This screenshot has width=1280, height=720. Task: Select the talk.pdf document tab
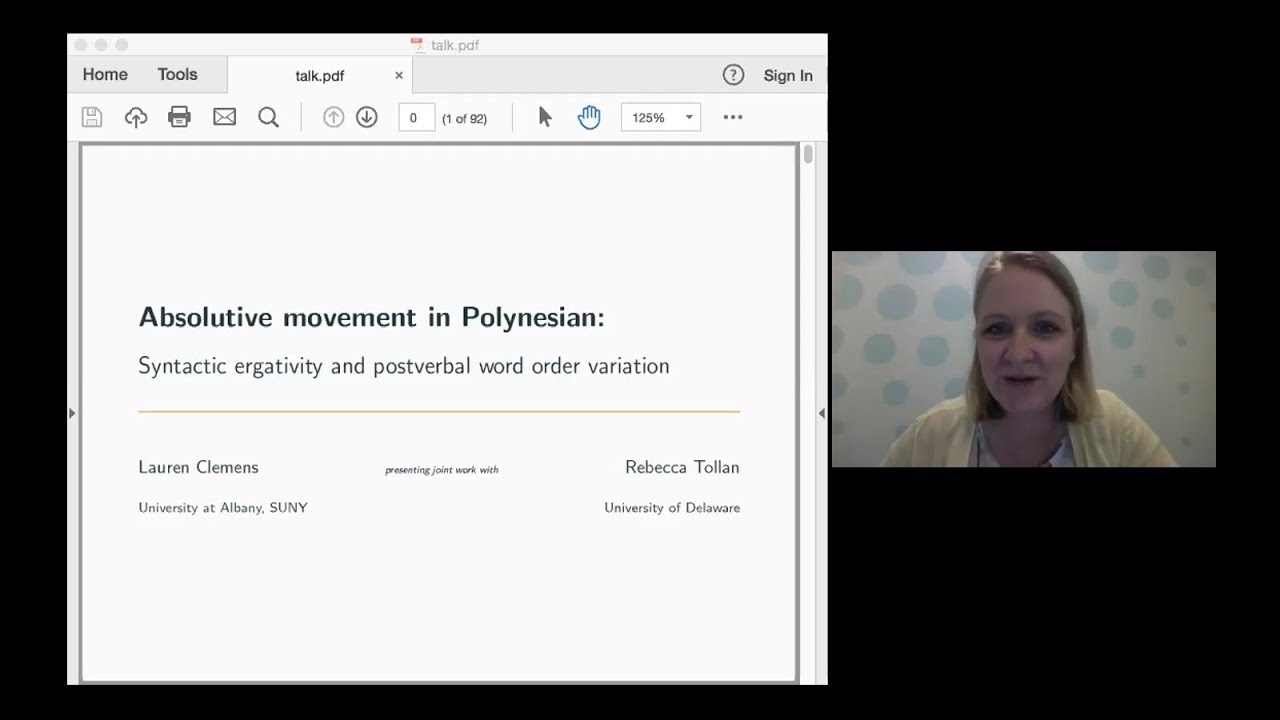(x=320, y=75)
